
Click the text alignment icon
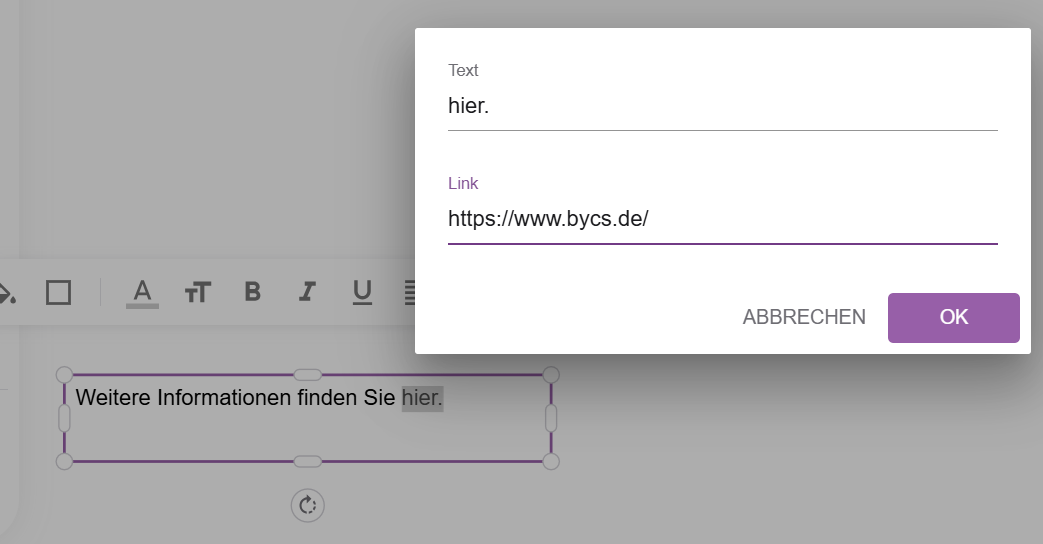point(410,293)
